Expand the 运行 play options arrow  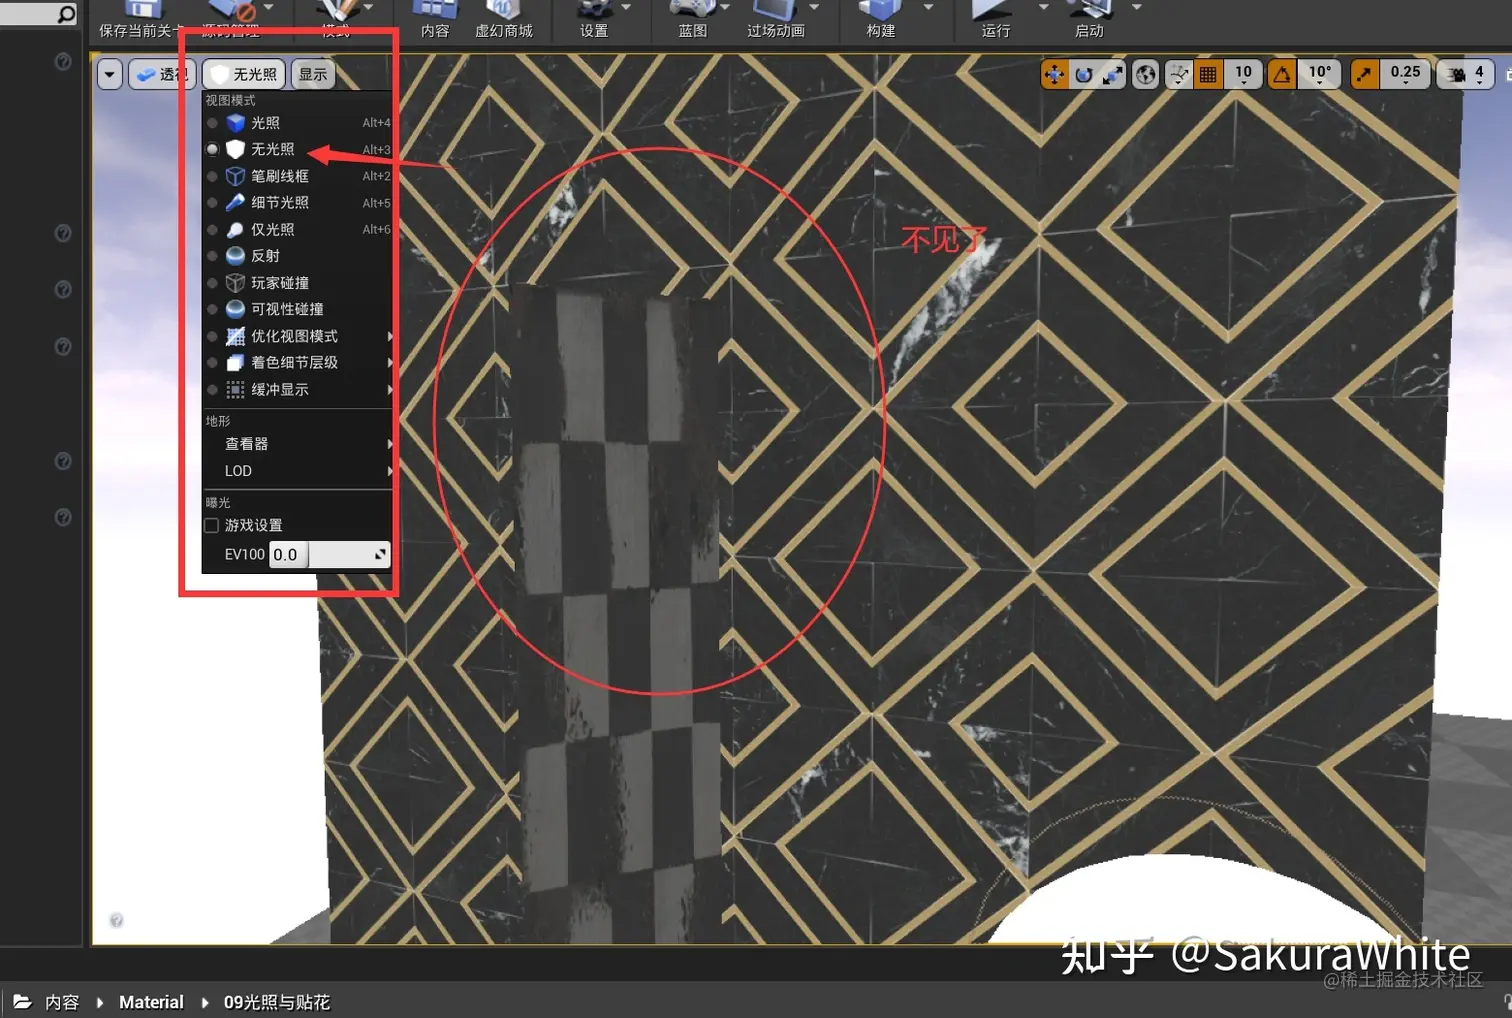[x=1044, y=8]
